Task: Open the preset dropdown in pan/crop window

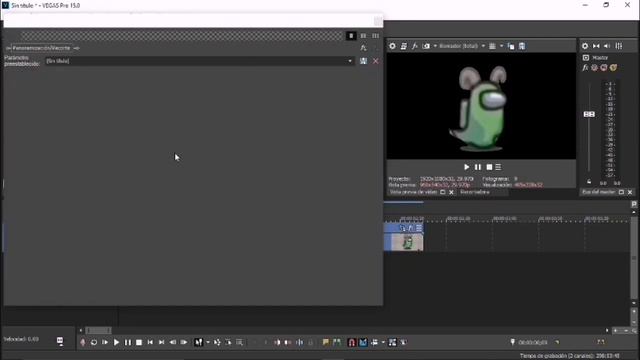Action: [350, 61]
